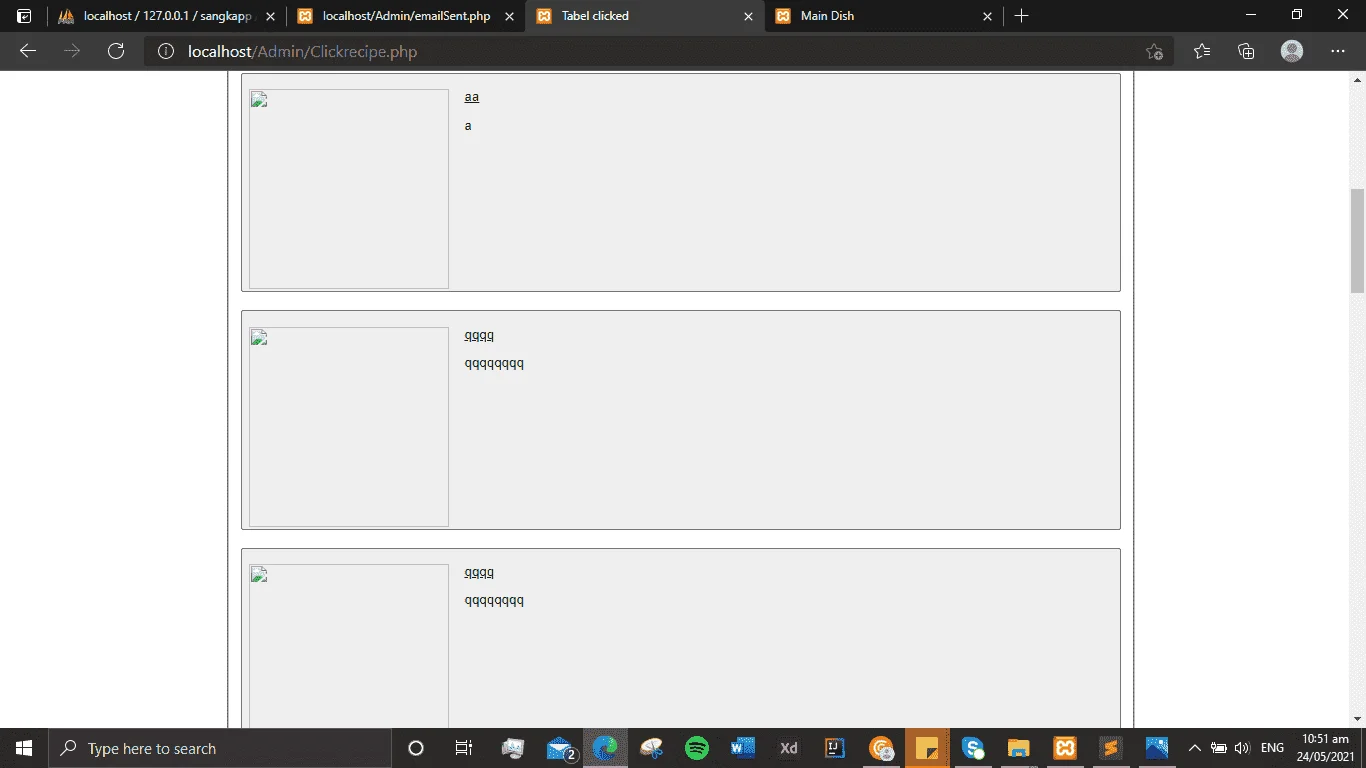Focus the address bar showing localhost/Admin/Clickrecipe.php
This screenshot has height=768, width=1366.
[660, 52]
